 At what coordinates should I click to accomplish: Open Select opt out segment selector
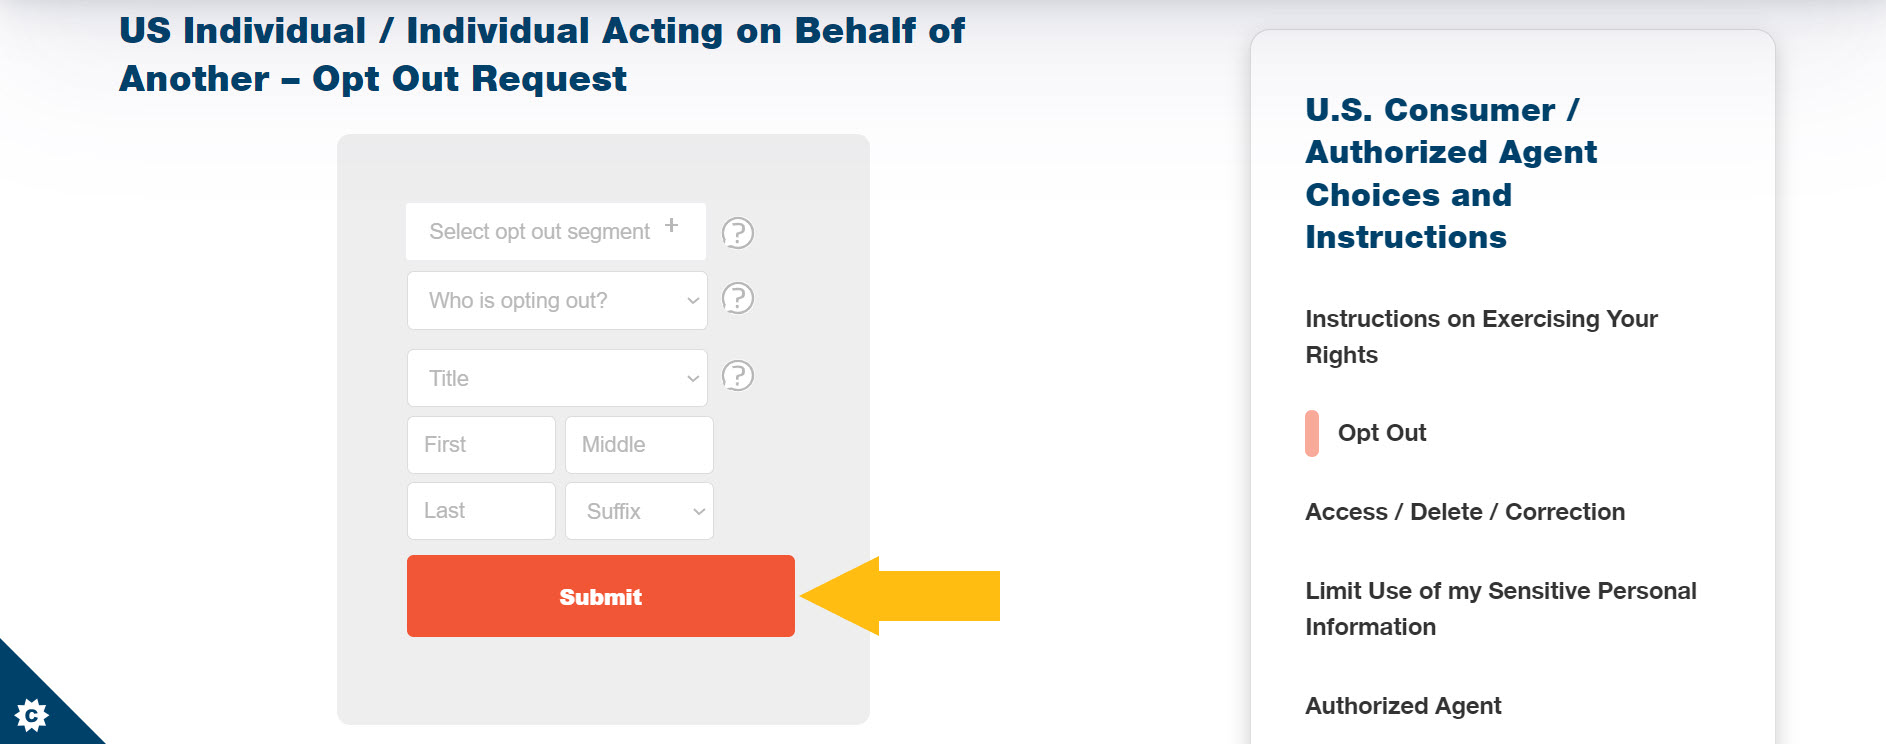(x=556, y=232)
